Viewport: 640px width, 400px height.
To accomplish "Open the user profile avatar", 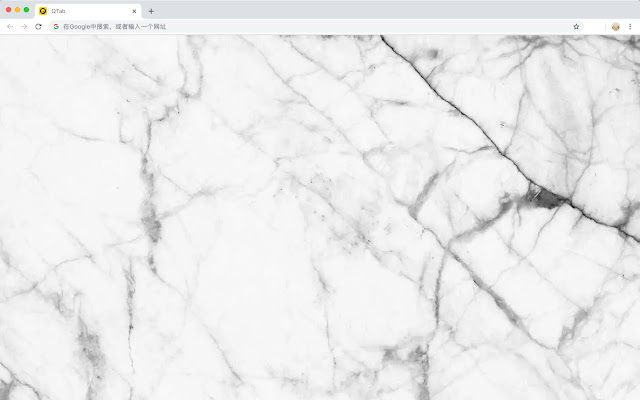I will [x=616, y=27].
